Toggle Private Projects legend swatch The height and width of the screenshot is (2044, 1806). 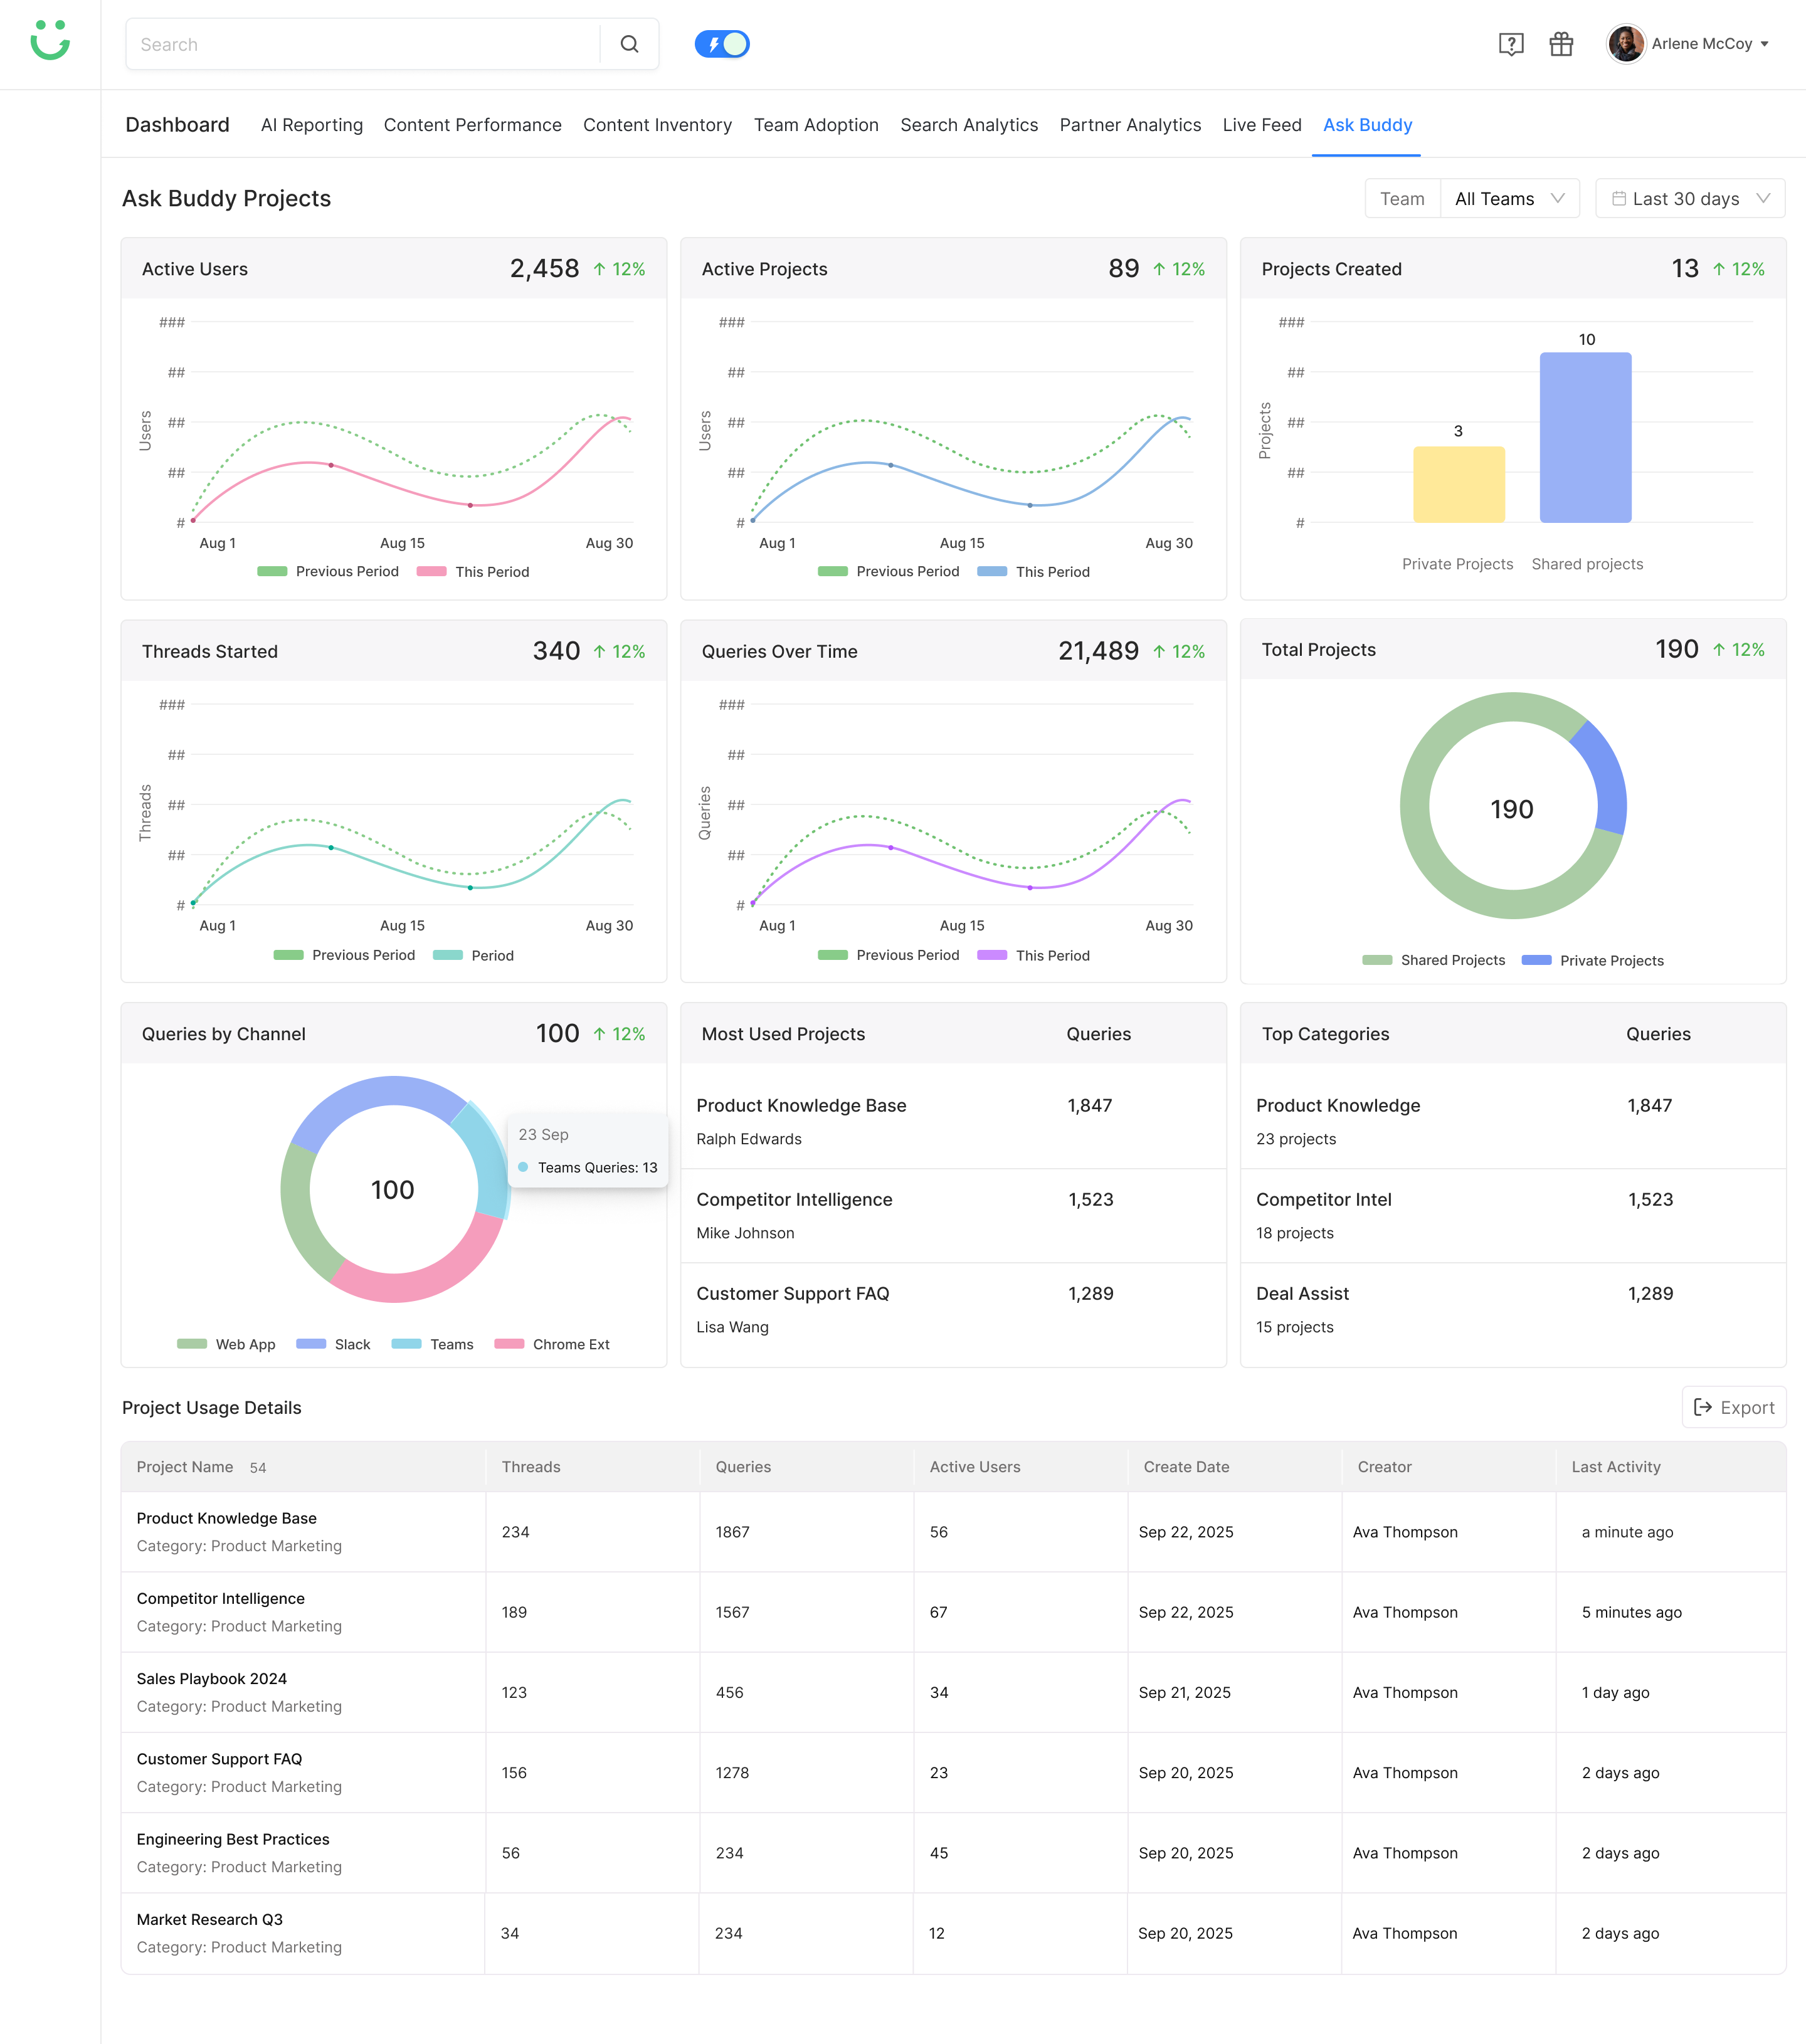point(1536,960)
